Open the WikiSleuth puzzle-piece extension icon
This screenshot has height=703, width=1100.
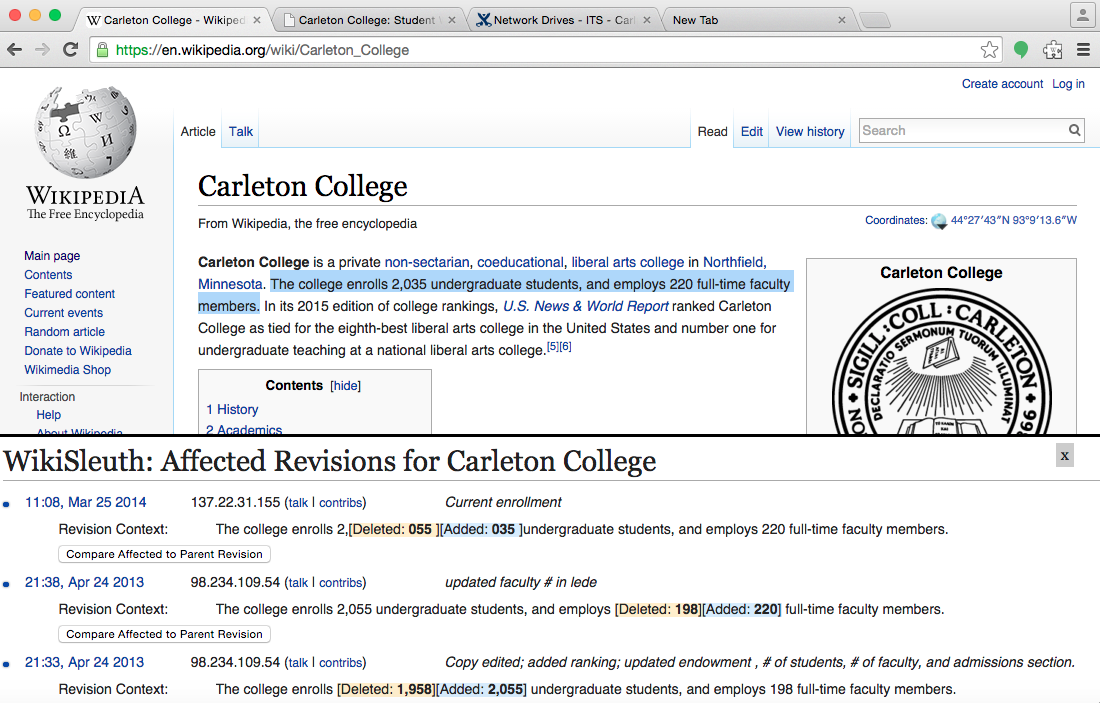(x=1052, y=48)
